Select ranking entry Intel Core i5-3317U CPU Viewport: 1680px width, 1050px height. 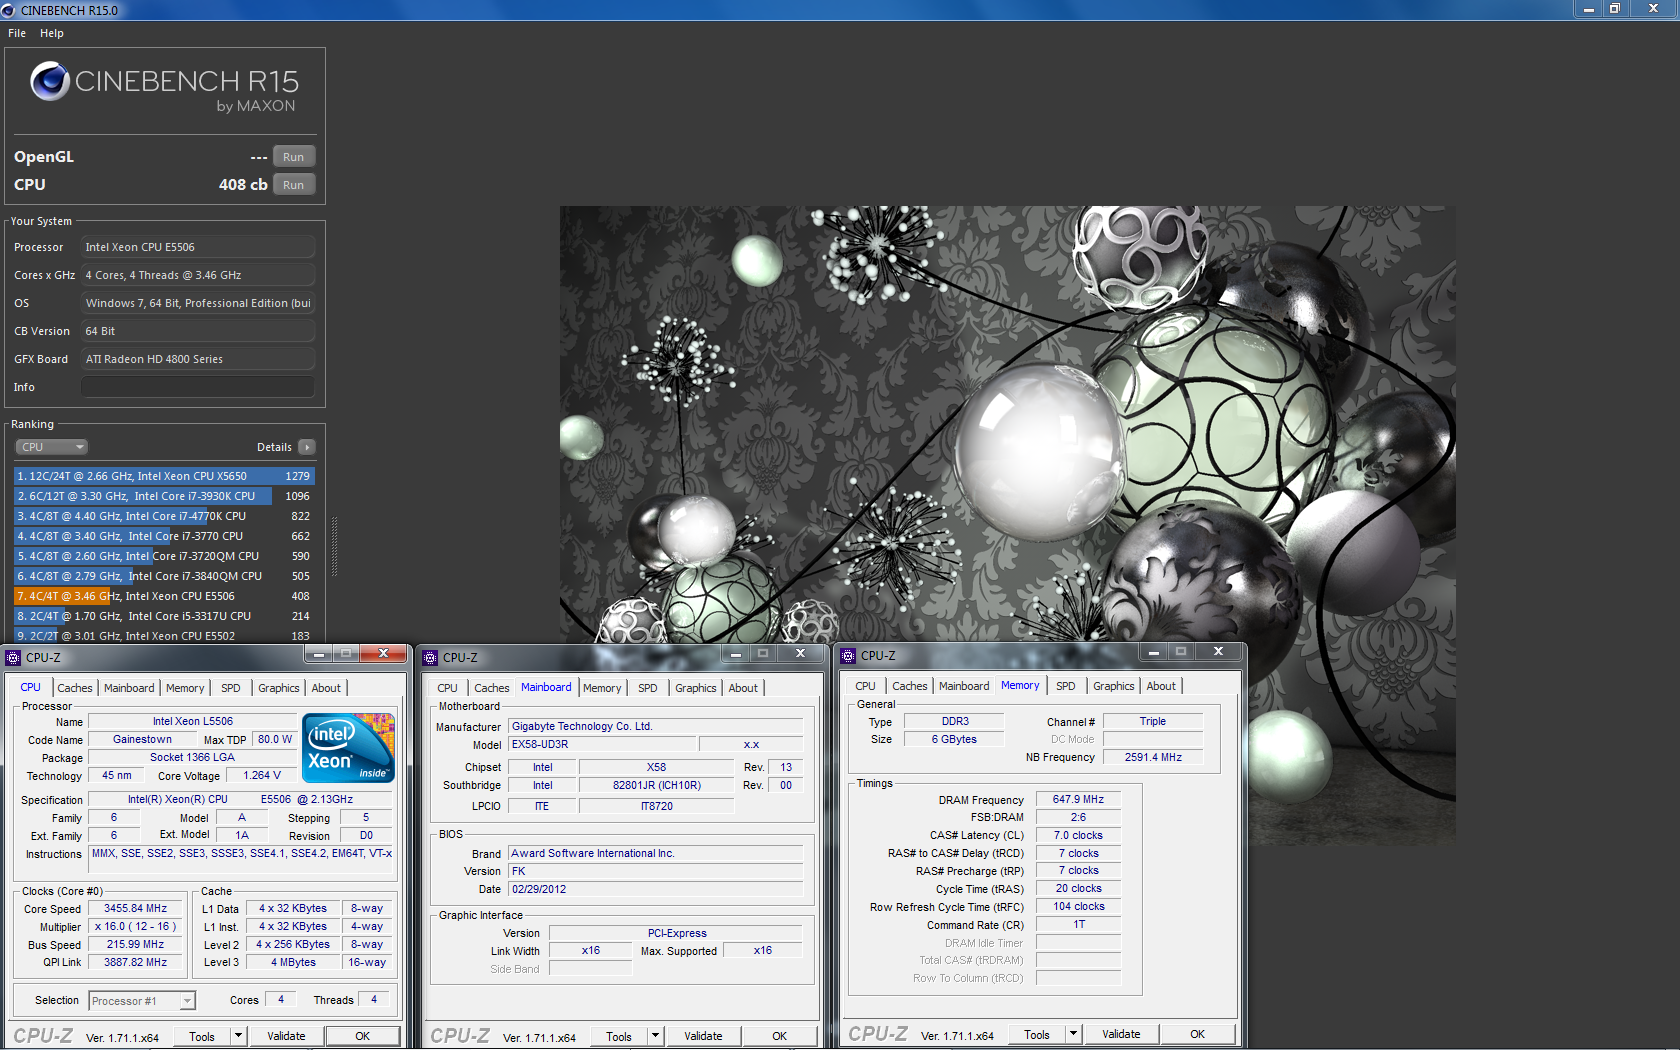(x=164, y=616)
